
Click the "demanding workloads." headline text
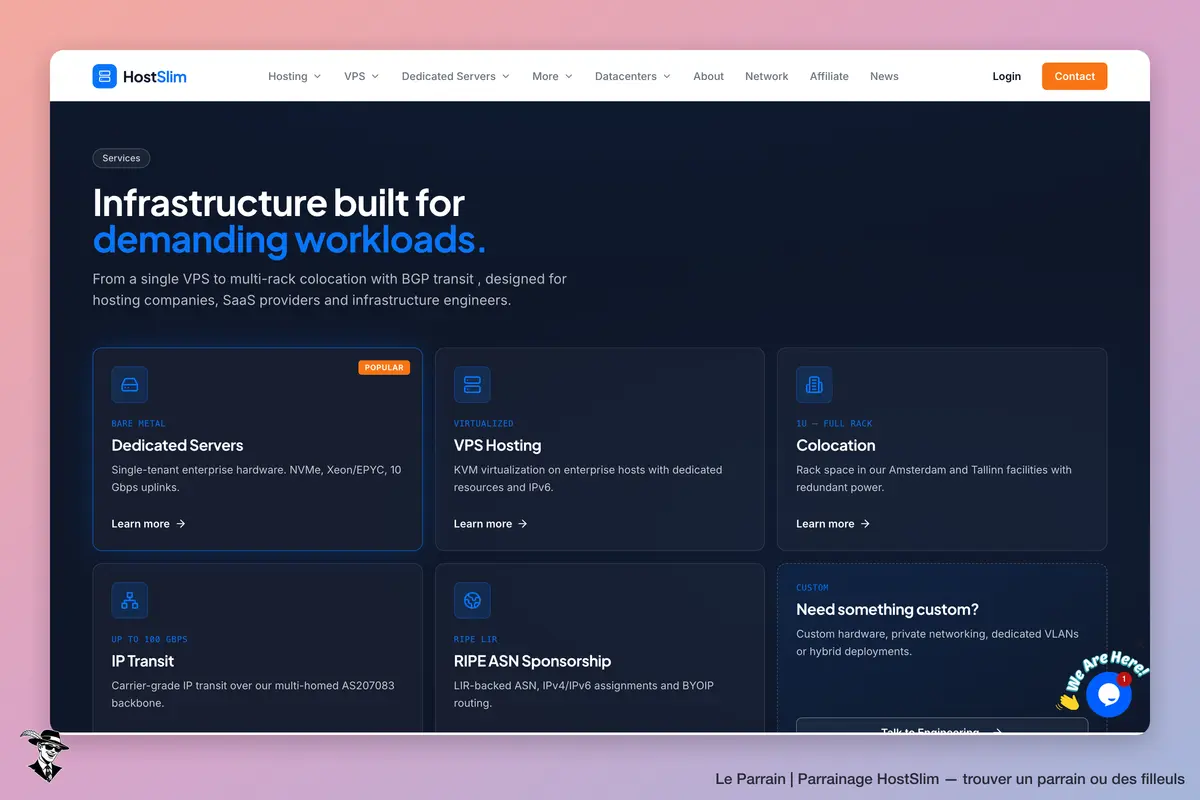click(290, 240)
